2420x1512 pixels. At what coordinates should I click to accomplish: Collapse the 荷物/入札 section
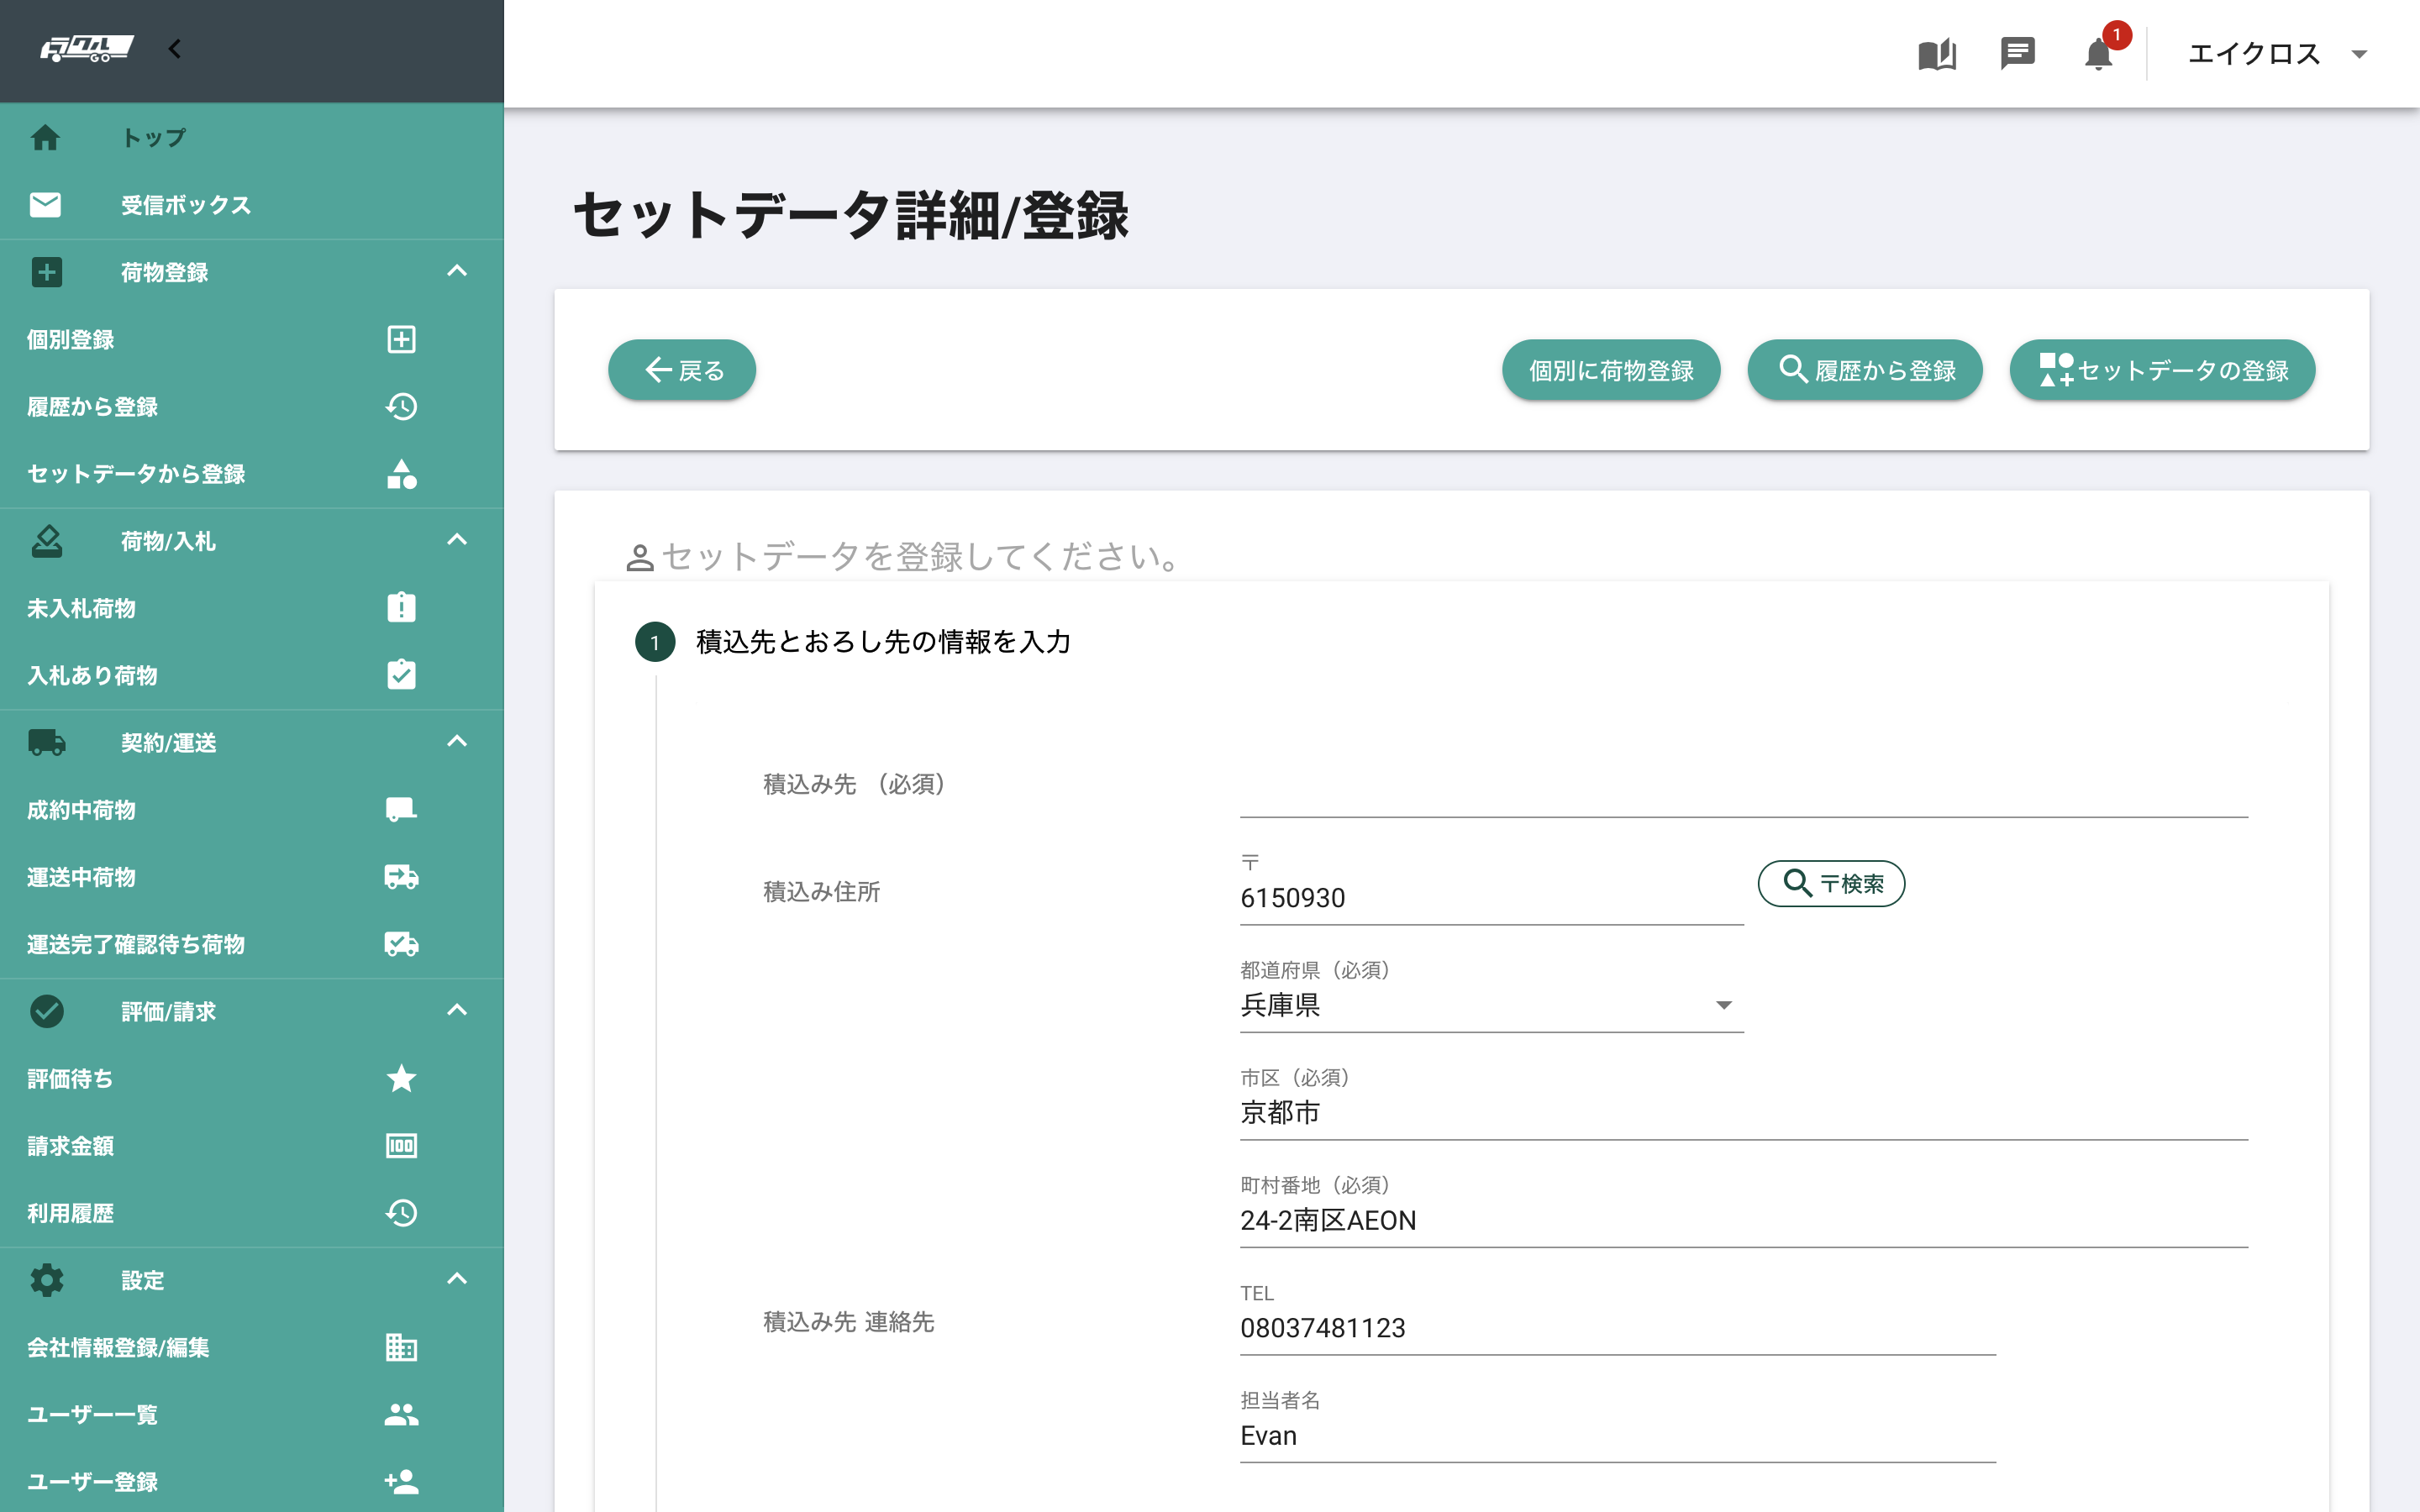click(457, 540)
